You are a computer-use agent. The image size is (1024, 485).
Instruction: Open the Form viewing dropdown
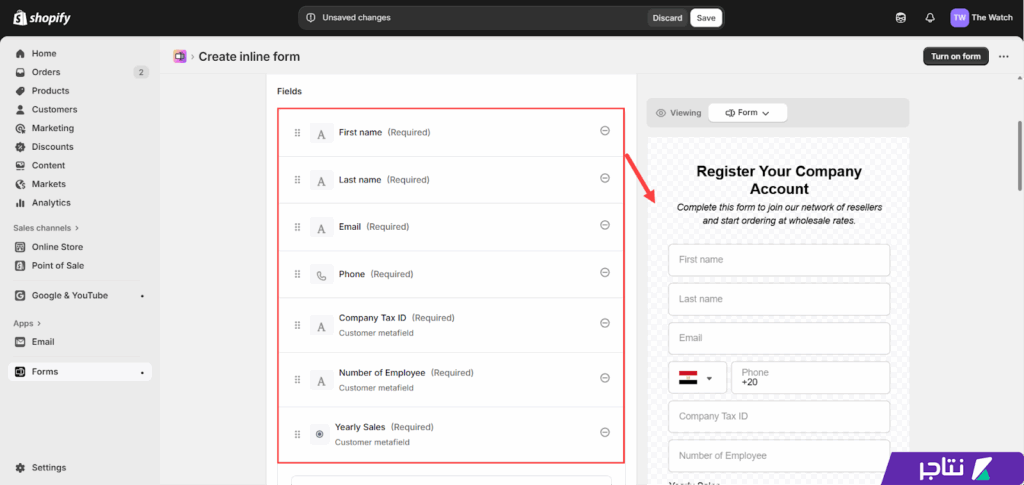747,113
